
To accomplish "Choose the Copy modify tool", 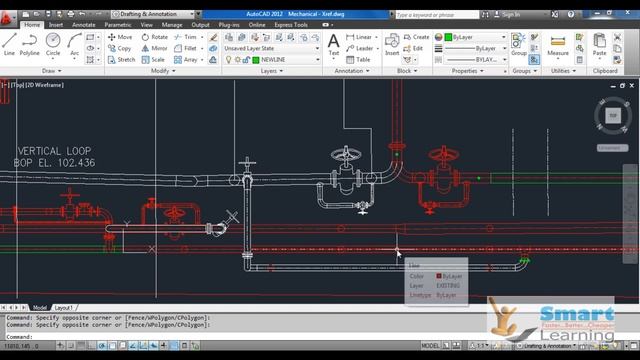I will (x=119, y=48).
